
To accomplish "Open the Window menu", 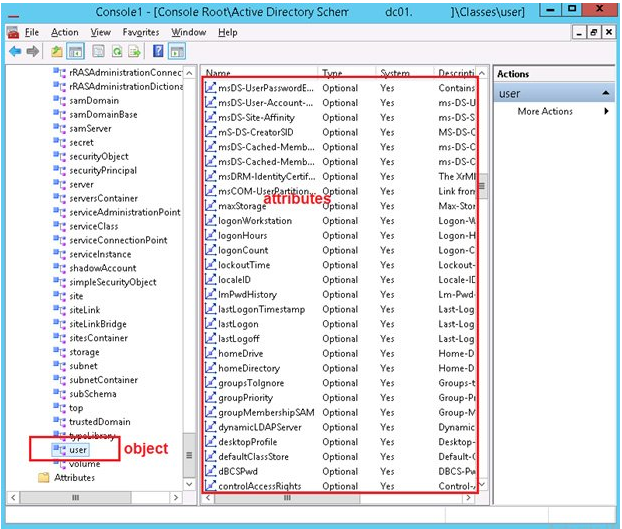I will pos(188,32).
